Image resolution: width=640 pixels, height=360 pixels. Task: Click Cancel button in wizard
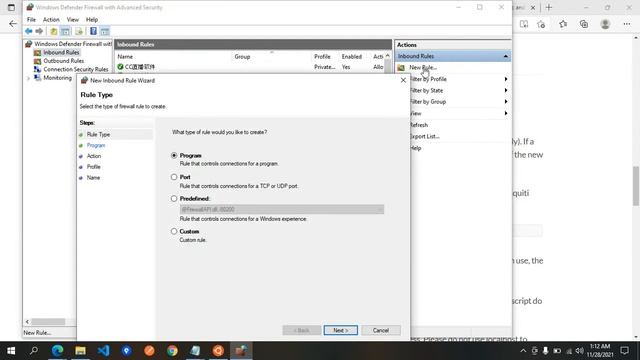pos(380,330)
